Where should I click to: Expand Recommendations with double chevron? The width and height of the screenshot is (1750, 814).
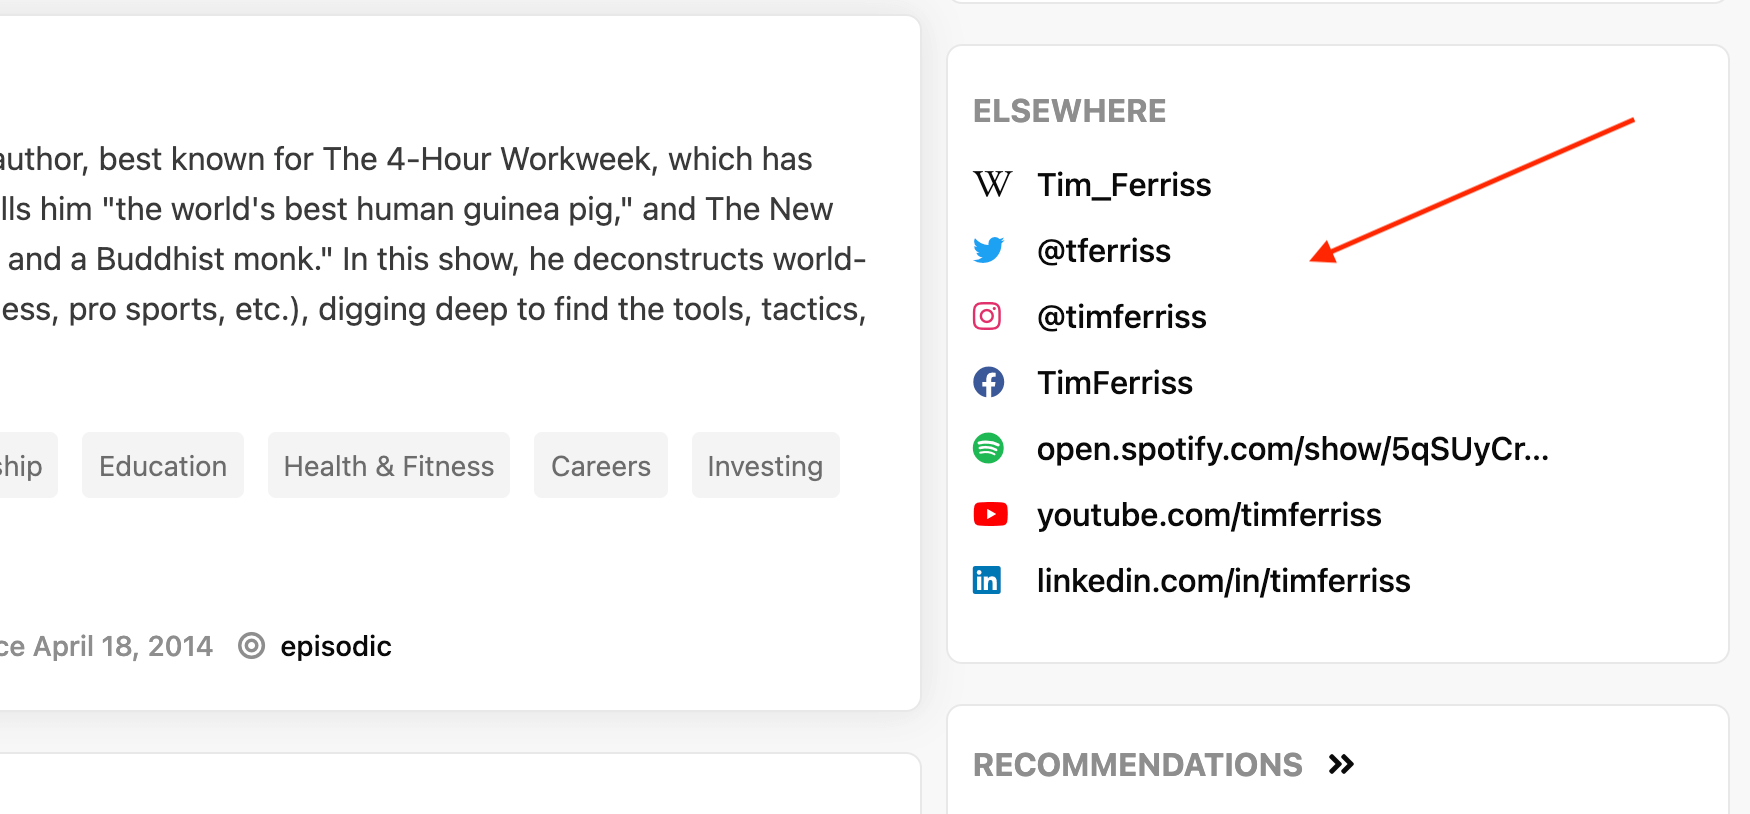point(1341,765)
